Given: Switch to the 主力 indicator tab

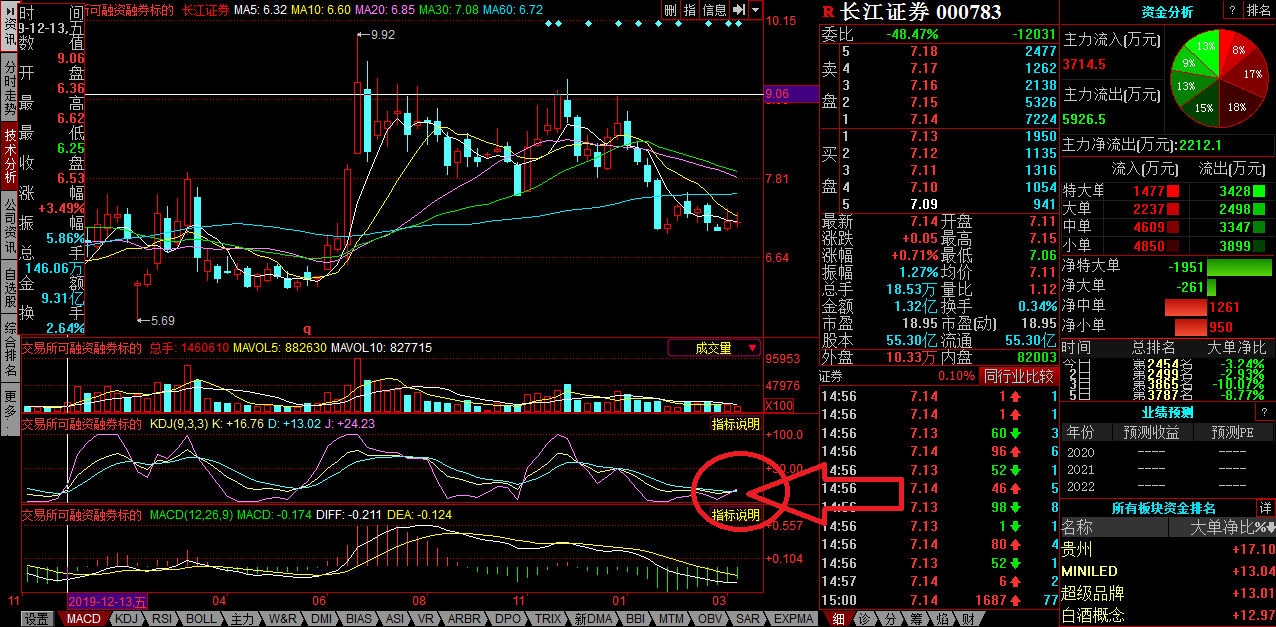Looking at the screenshot, I should coord(242,619).
